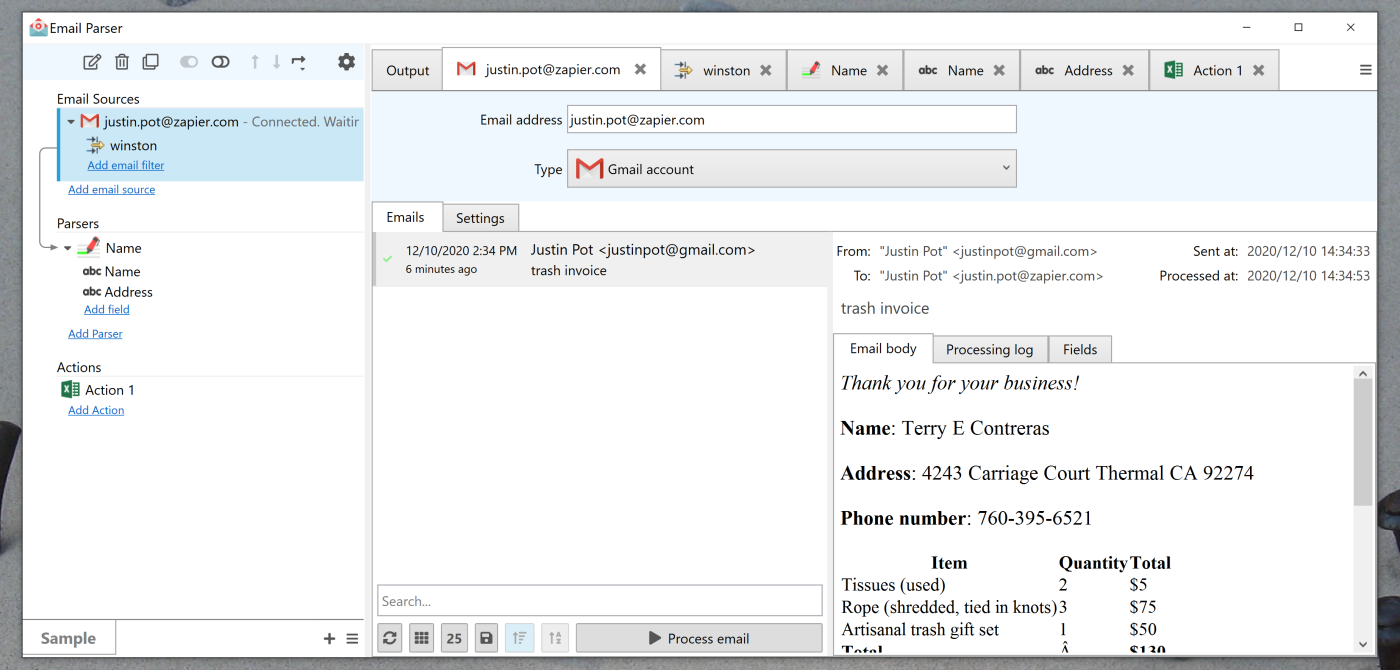Open the tab list hamburger menu at top right
1400x670 pixels.
click(x=1365, y=70)
